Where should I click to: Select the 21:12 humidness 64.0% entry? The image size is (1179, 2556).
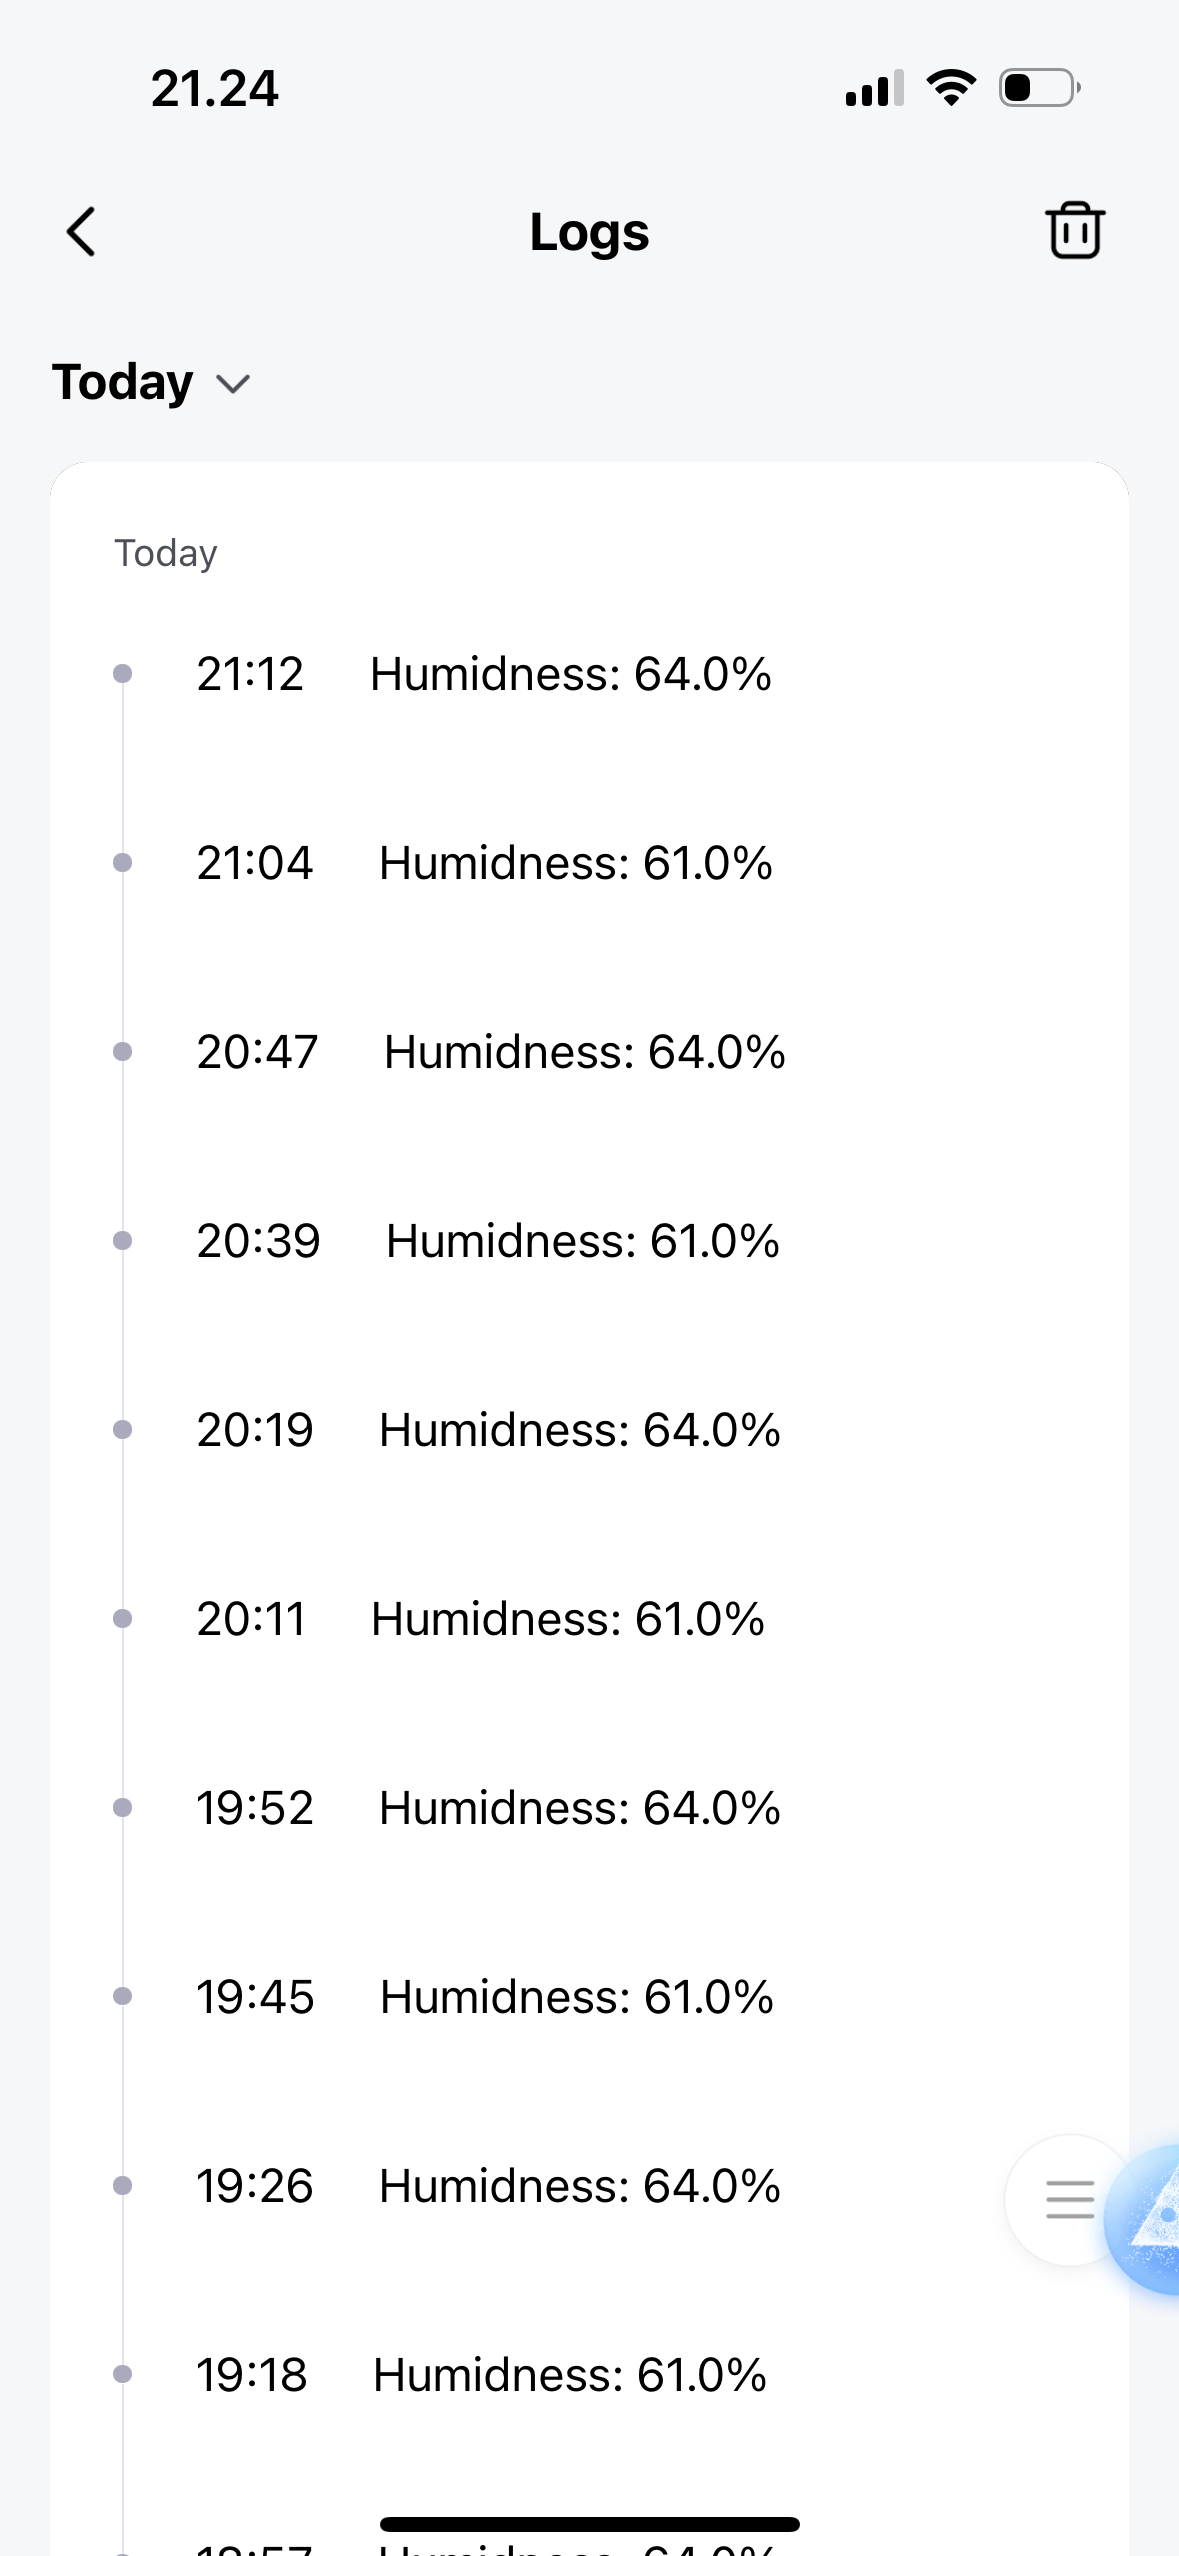[x=483, y=674]
